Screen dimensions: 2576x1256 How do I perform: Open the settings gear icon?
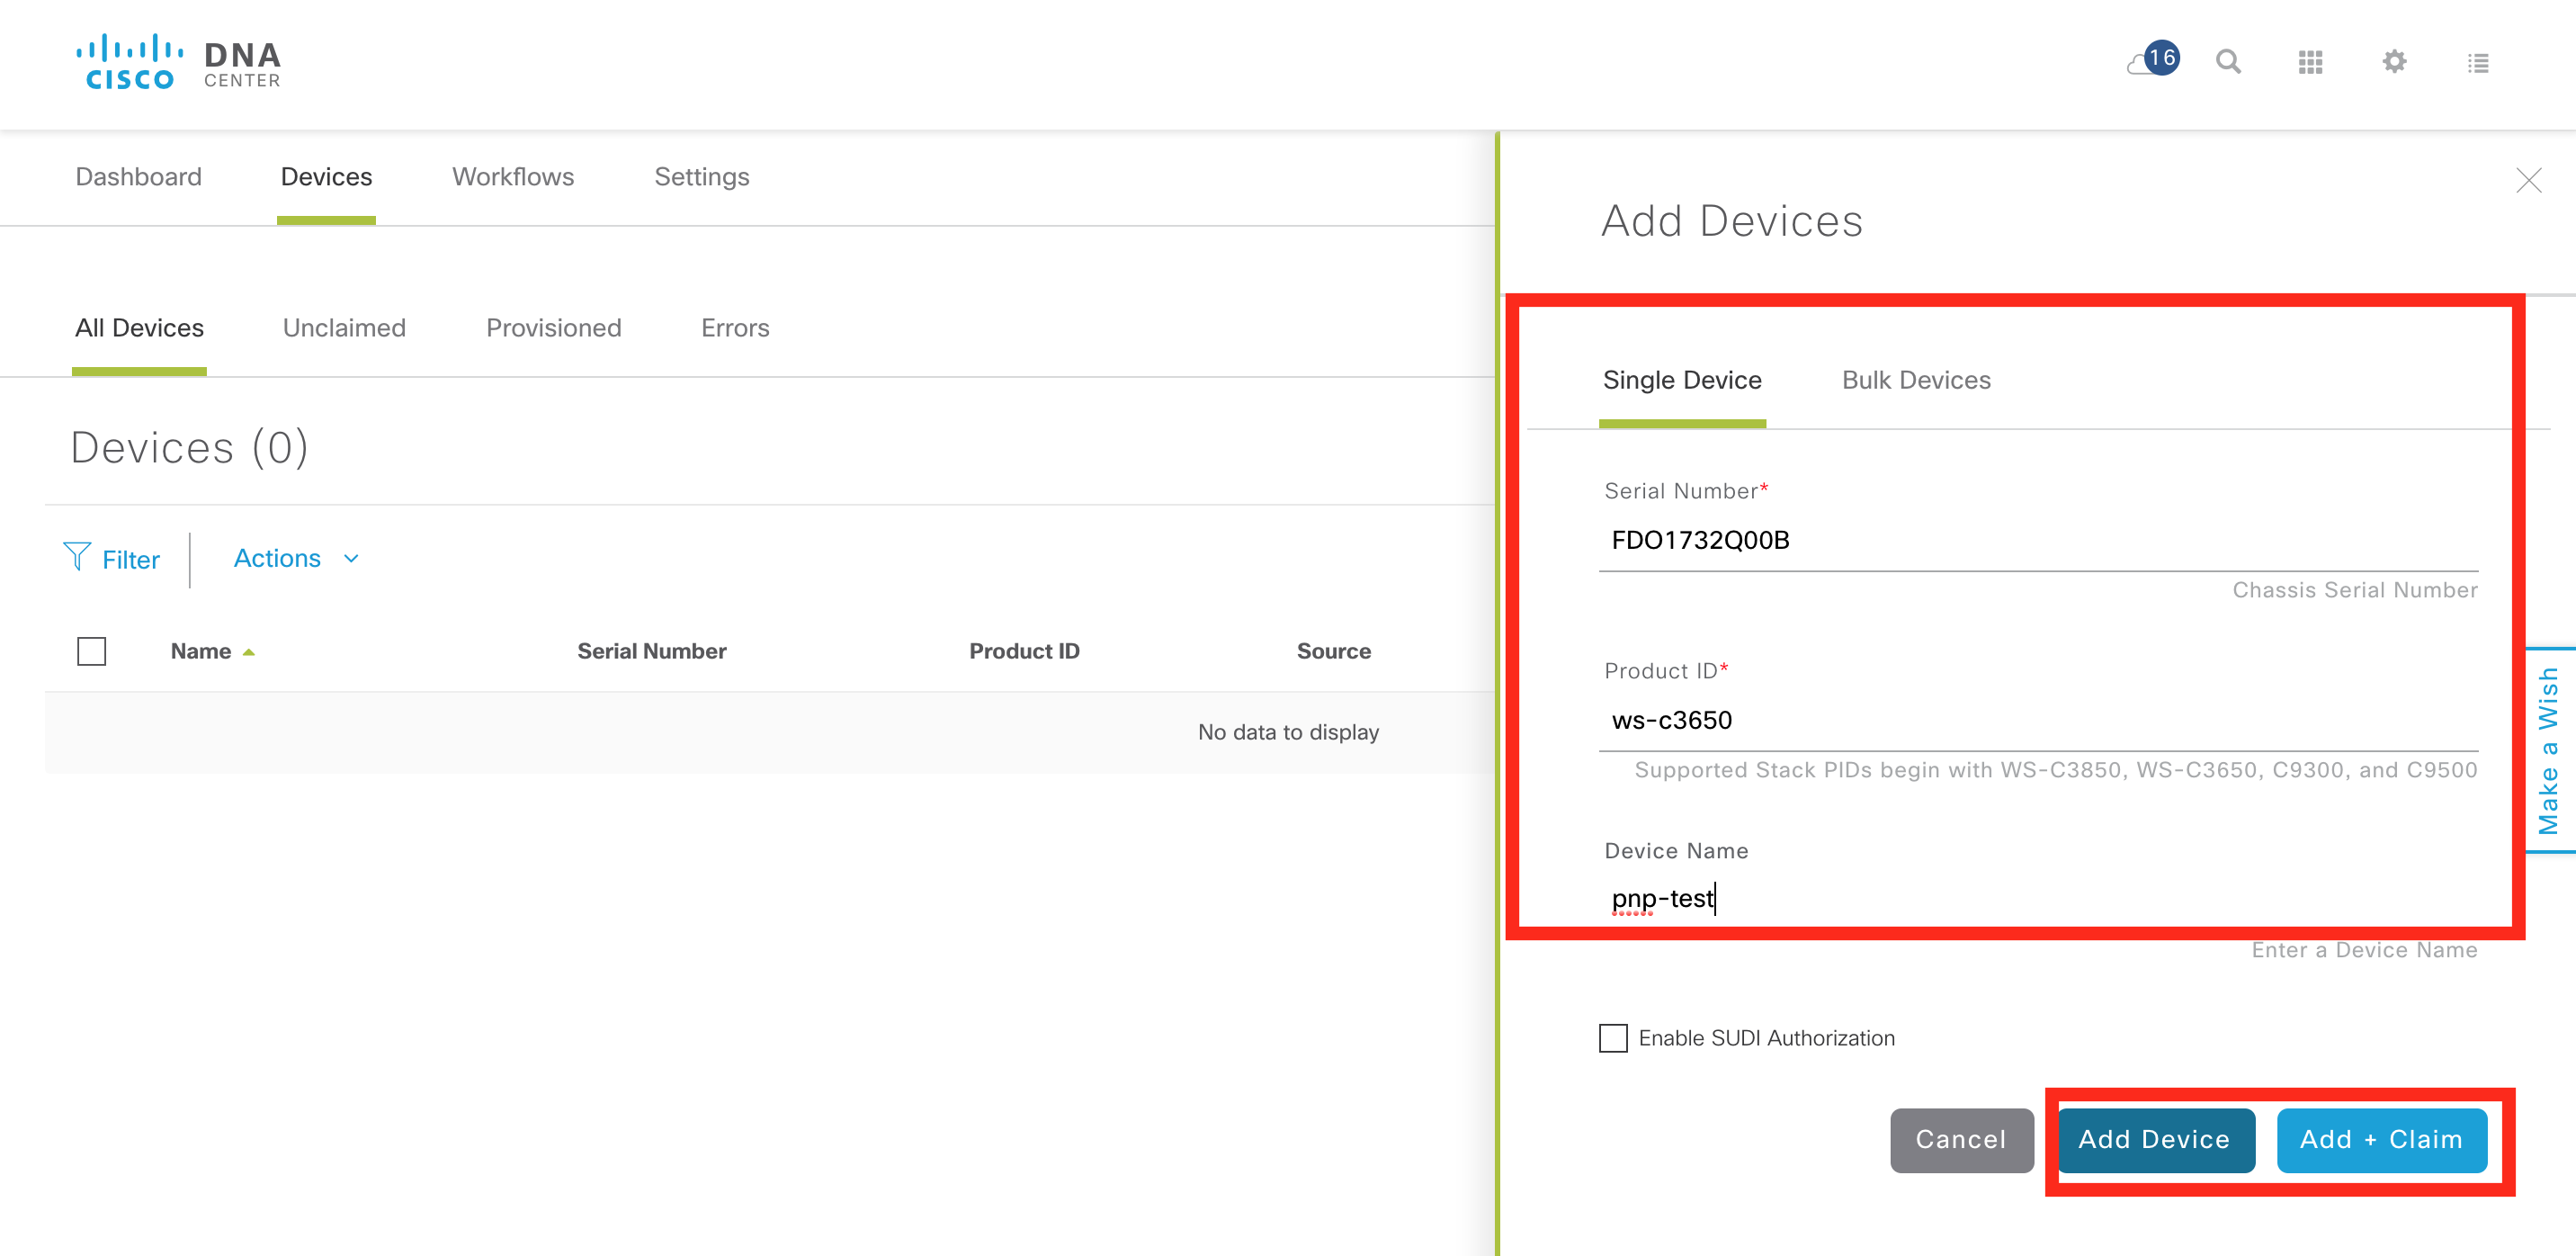[x=2394, y=62]
